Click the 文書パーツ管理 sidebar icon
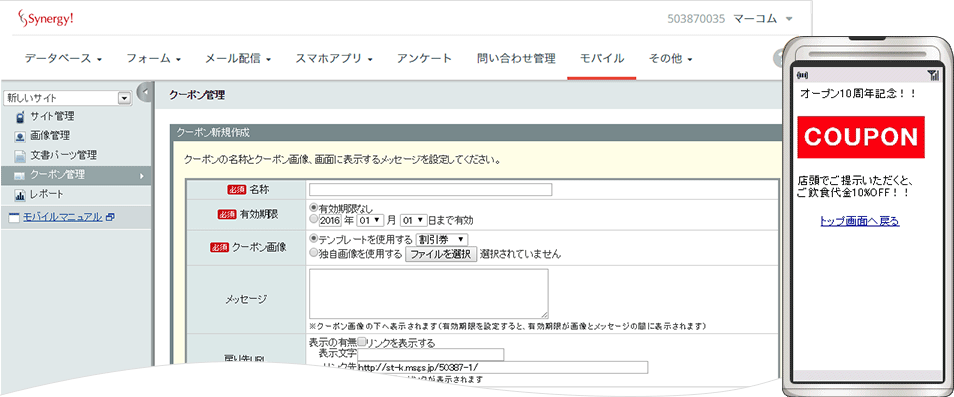Image resolution: width=954 pixels, height=397 pixels. pos(19,156)
